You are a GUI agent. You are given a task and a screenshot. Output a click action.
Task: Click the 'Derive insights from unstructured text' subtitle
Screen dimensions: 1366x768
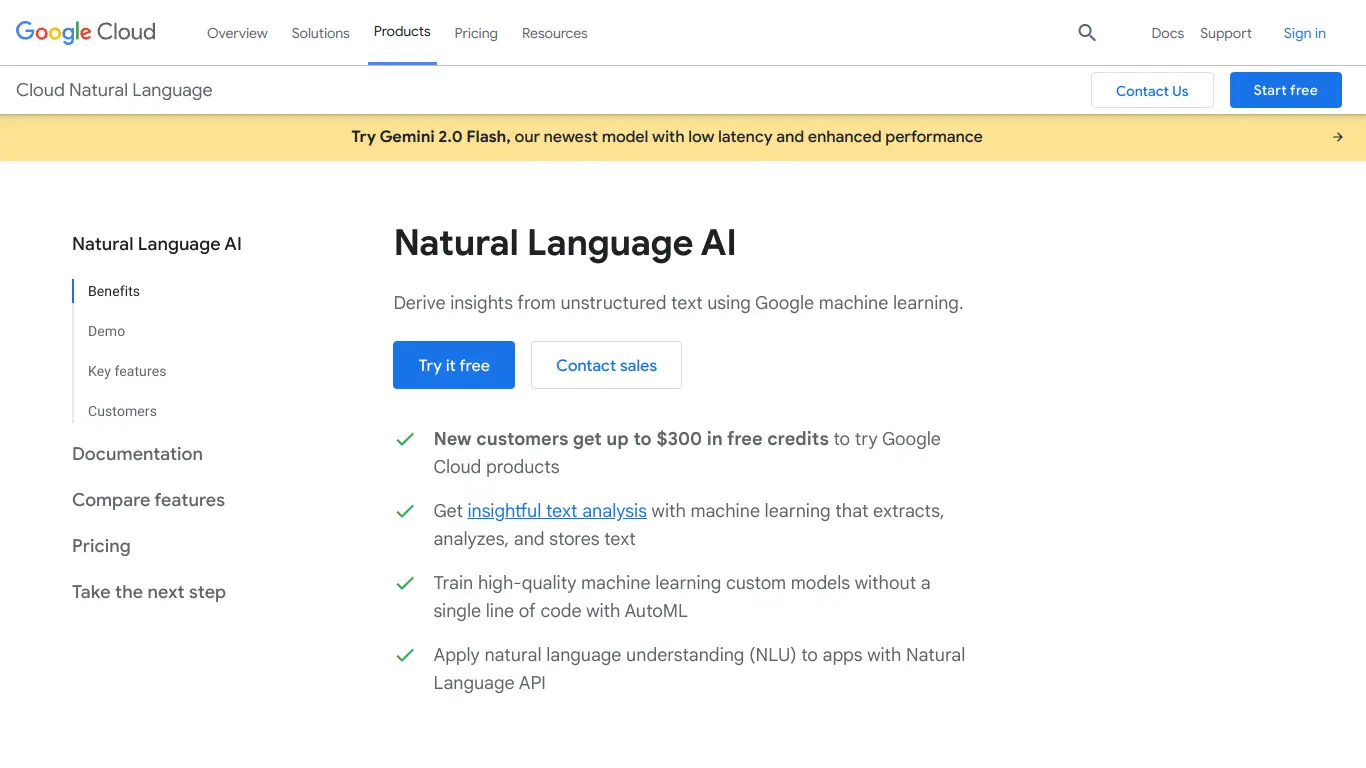click(678, 303)
